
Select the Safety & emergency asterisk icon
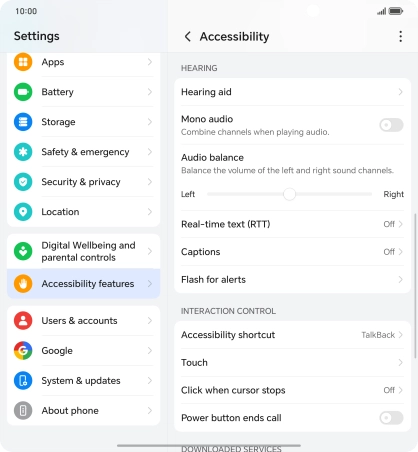[23, 152]
